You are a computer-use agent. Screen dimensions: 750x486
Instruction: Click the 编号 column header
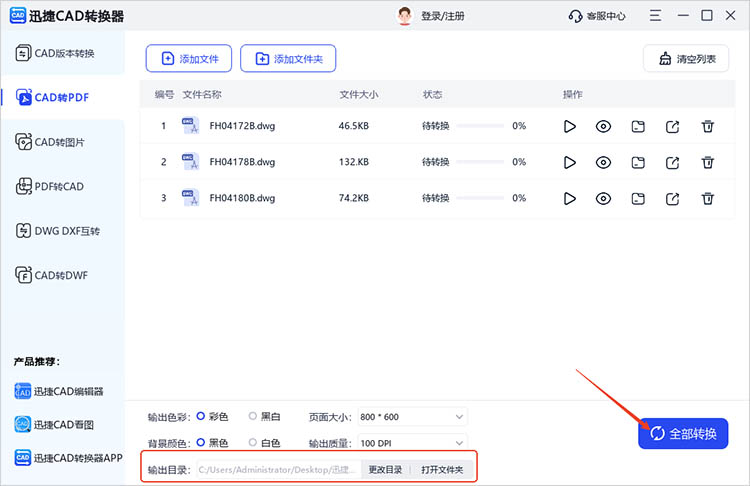[x=164, y=94]
